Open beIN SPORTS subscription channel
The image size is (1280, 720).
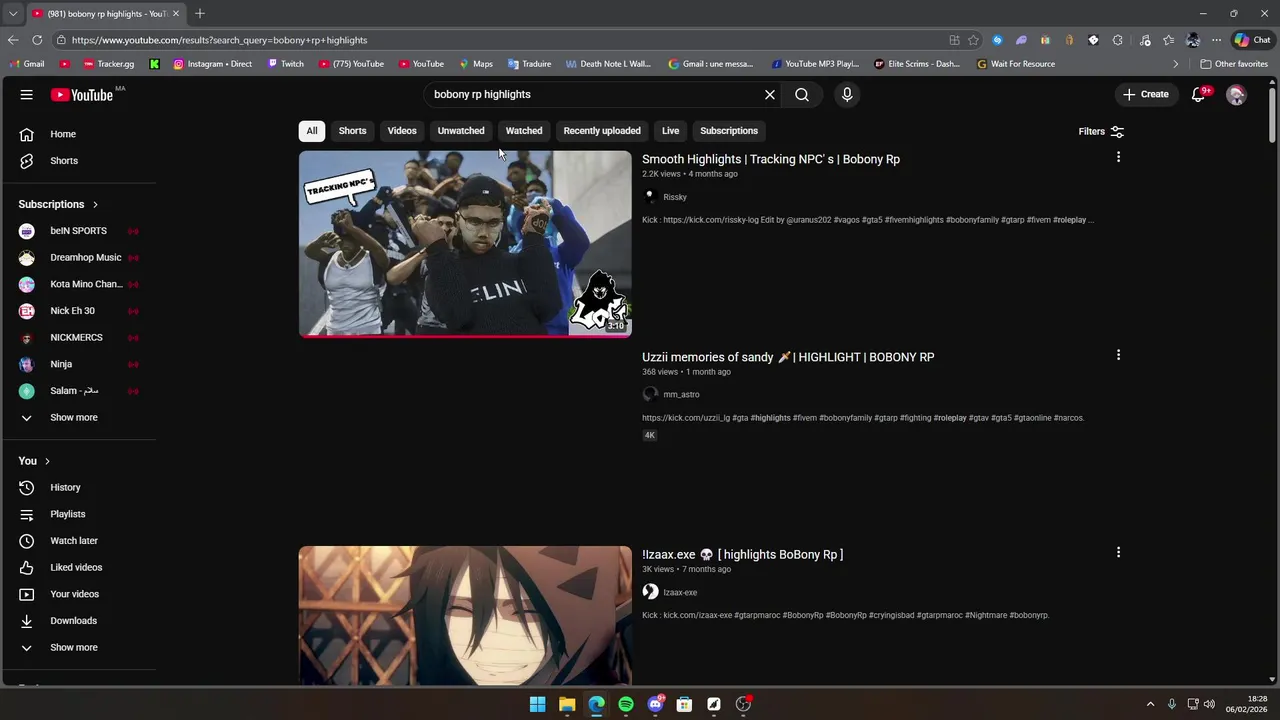(80, 231)
